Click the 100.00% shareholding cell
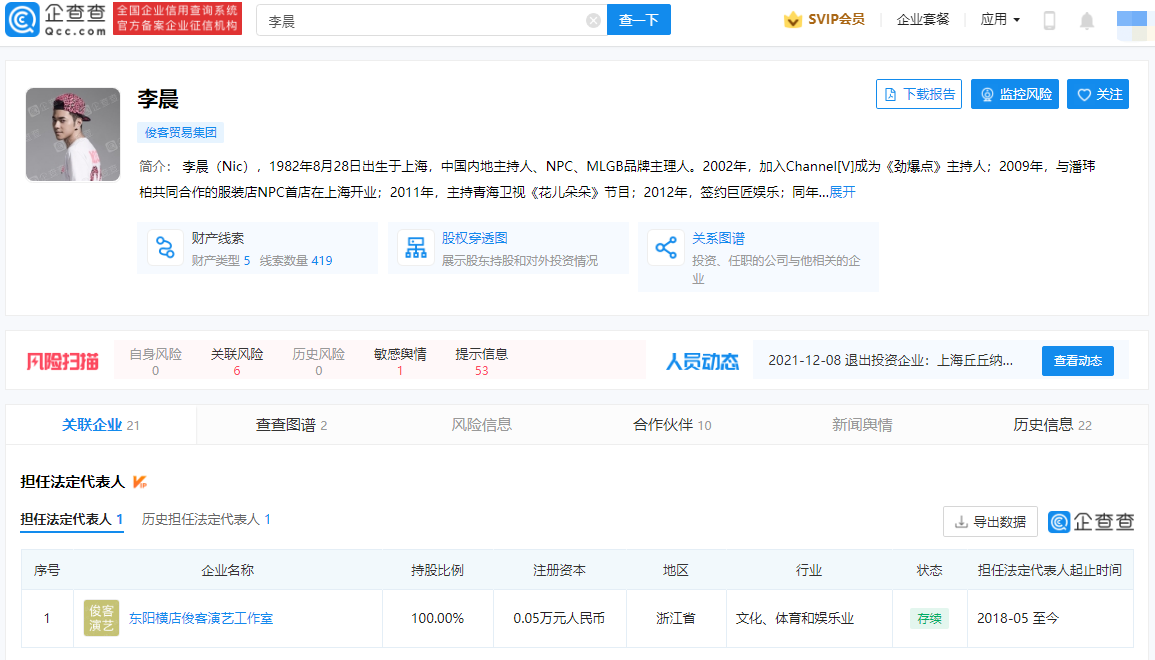 pos(438,619)
